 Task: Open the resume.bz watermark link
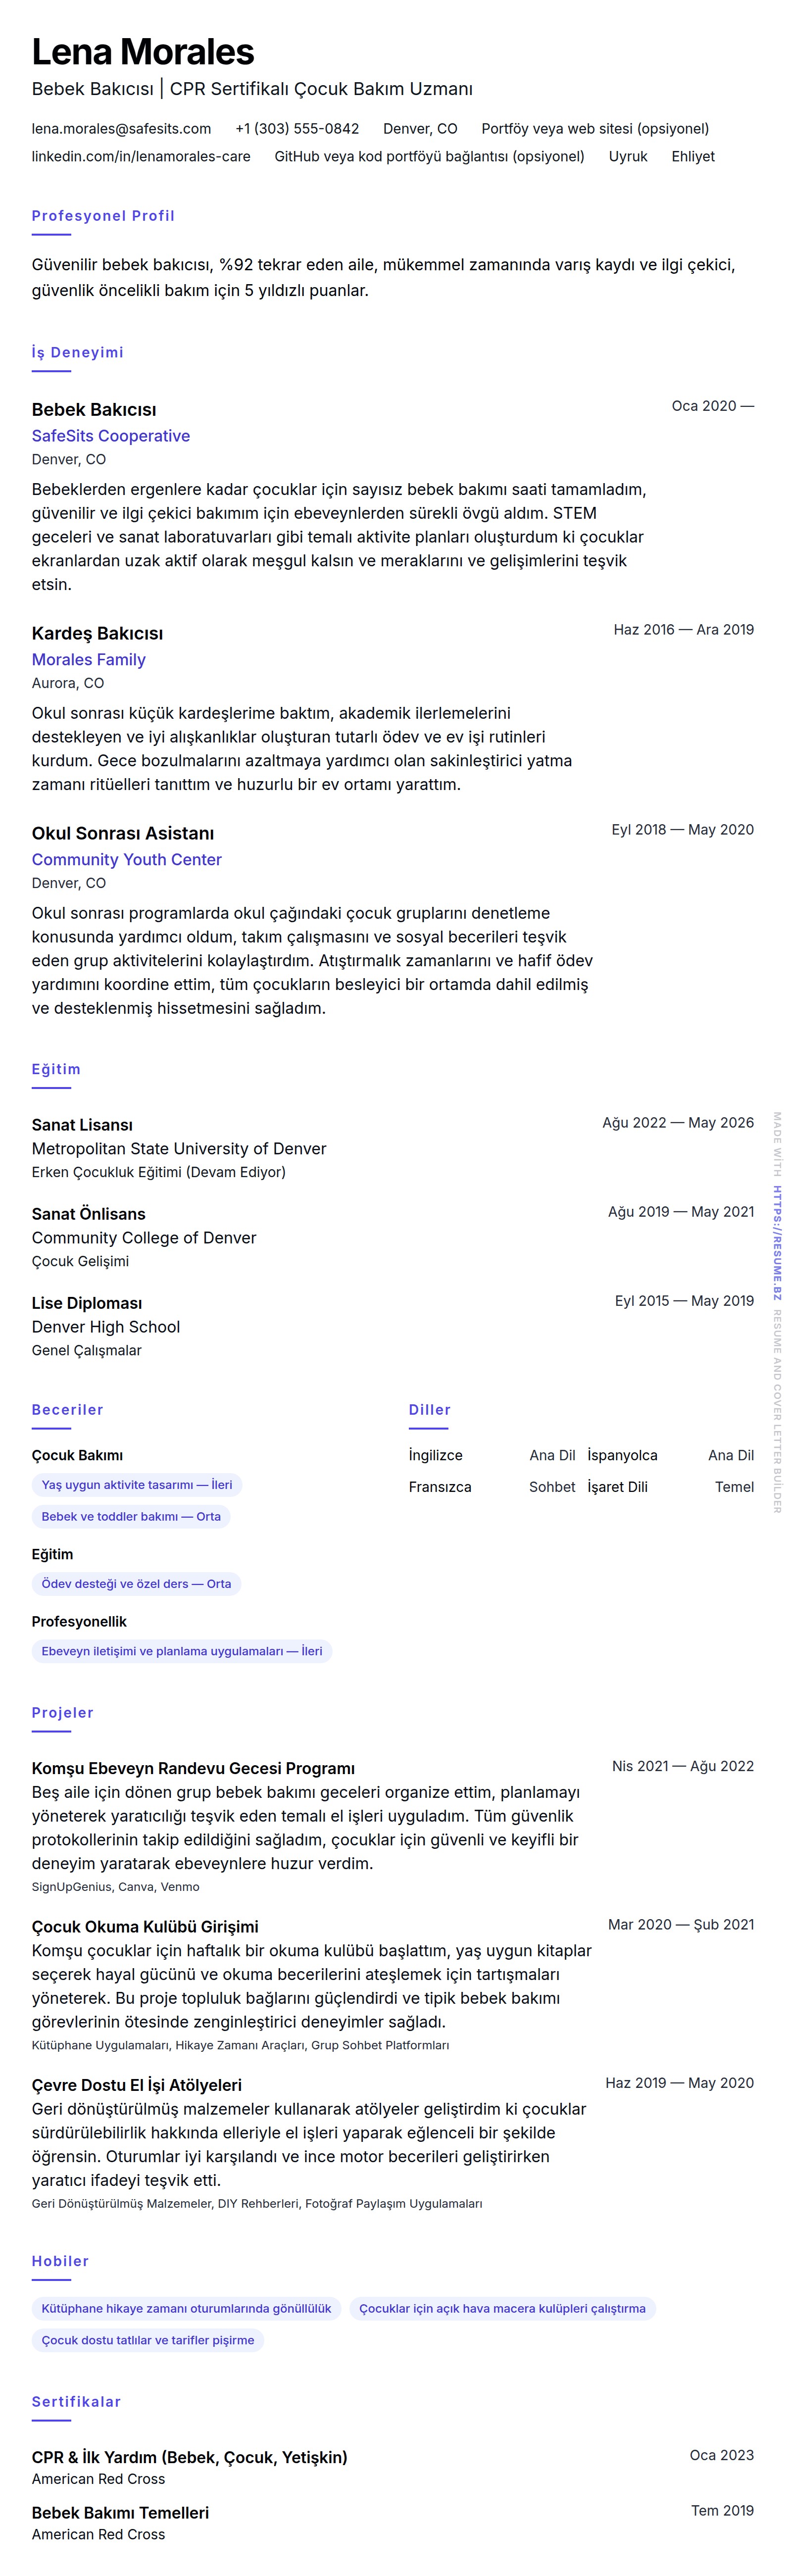point(777,1243)
